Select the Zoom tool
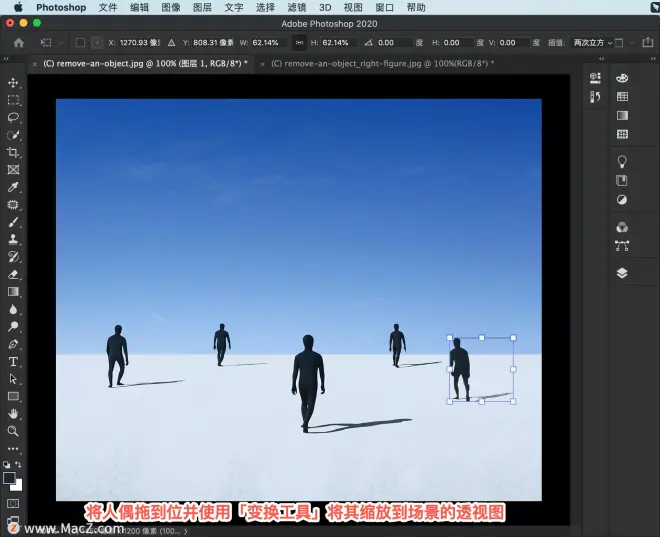The width and height of the screenshot is (660, 537). pos(13,431)
